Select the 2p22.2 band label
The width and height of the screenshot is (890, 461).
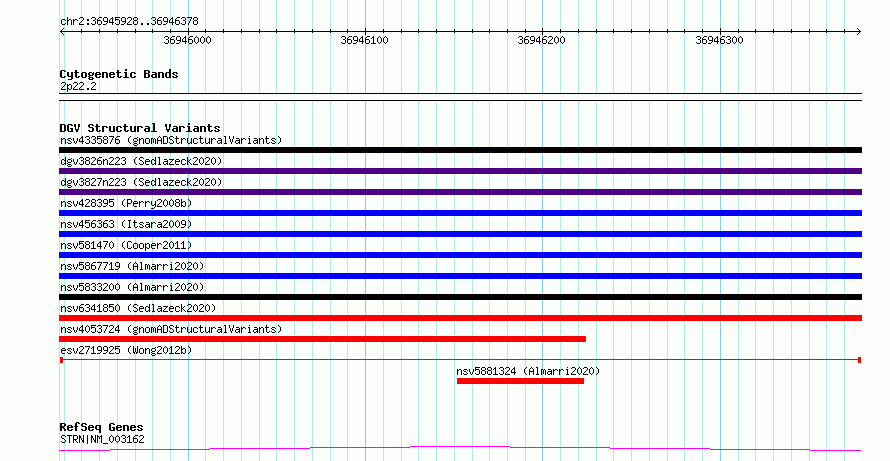tap(78, 86)
